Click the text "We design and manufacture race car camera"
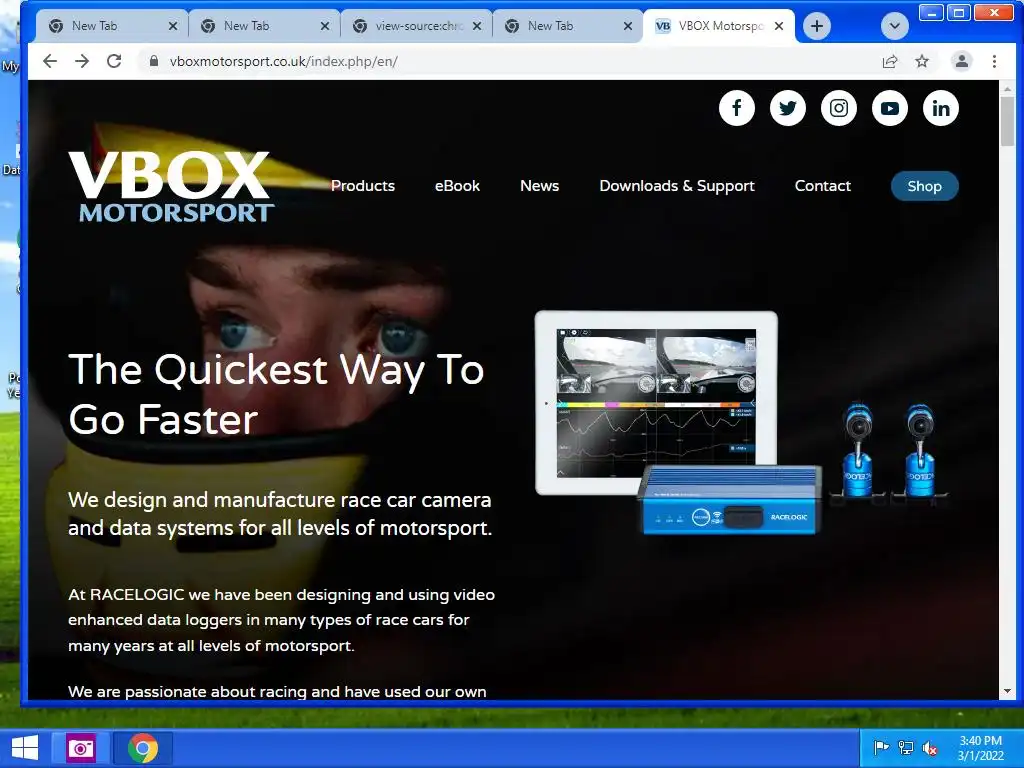 point(280,500)
